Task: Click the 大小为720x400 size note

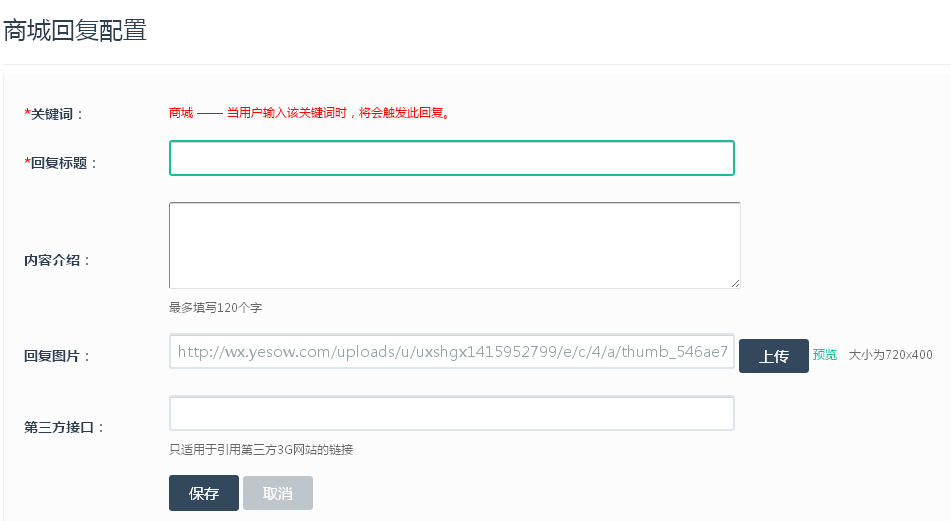Action: coord(890,355)
